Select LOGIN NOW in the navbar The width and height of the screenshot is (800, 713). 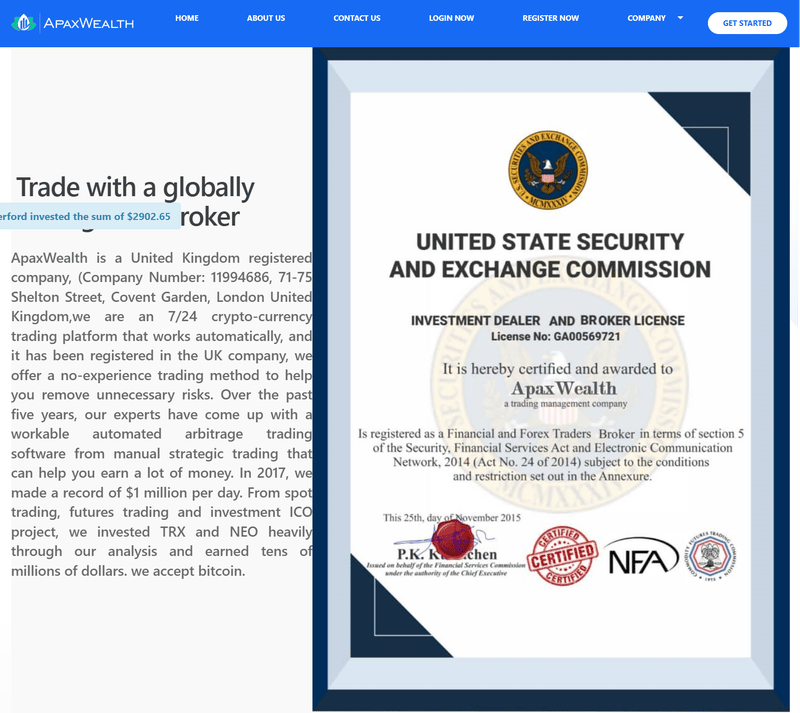click(451, 18)
